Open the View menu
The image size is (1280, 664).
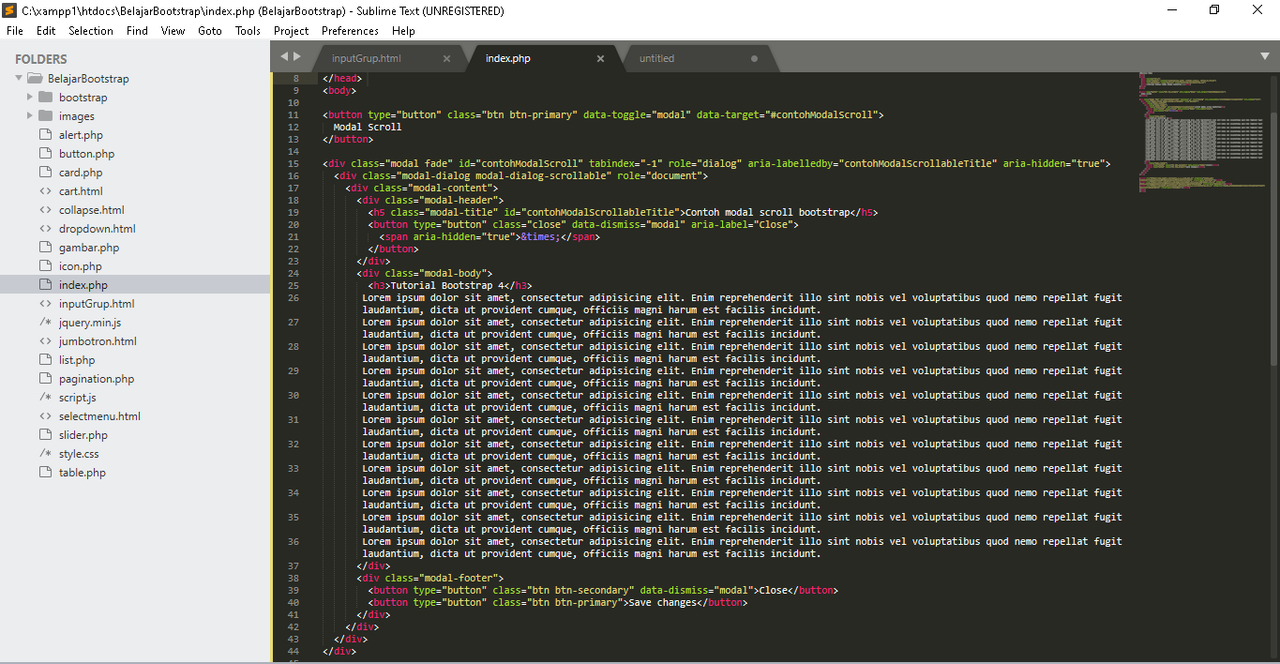click(173, 31)
